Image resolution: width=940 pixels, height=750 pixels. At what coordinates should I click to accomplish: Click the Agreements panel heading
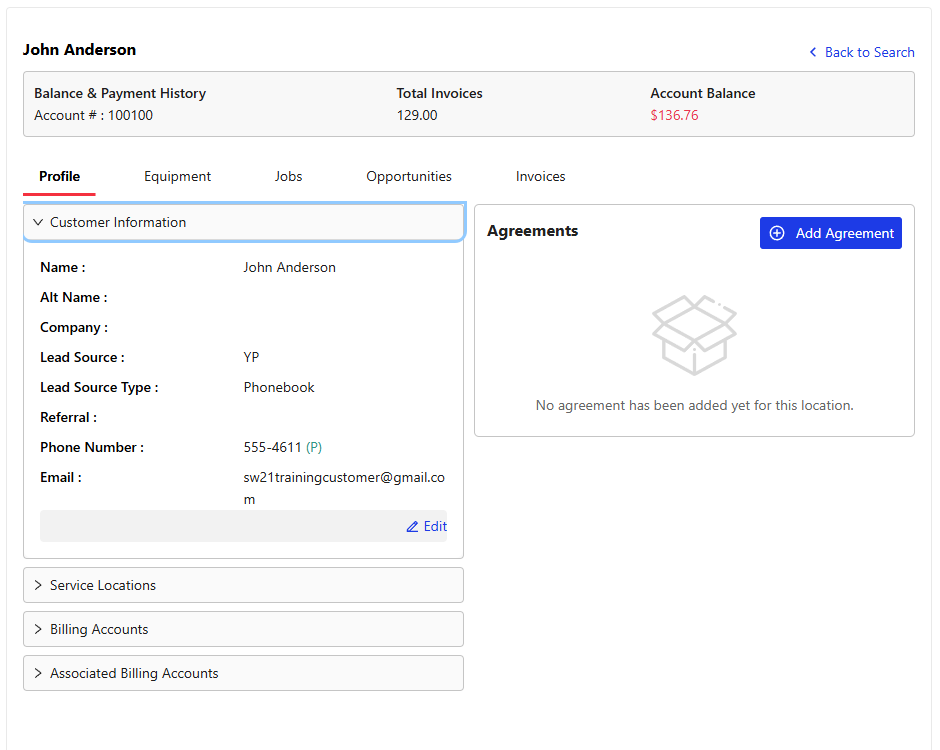click(532, 231)
